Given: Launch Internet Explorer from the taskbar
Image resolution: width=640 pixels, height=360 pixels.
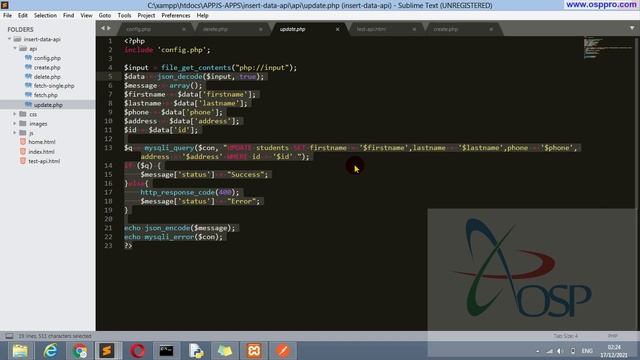Looking at the screenshot, I should point(50,351).
